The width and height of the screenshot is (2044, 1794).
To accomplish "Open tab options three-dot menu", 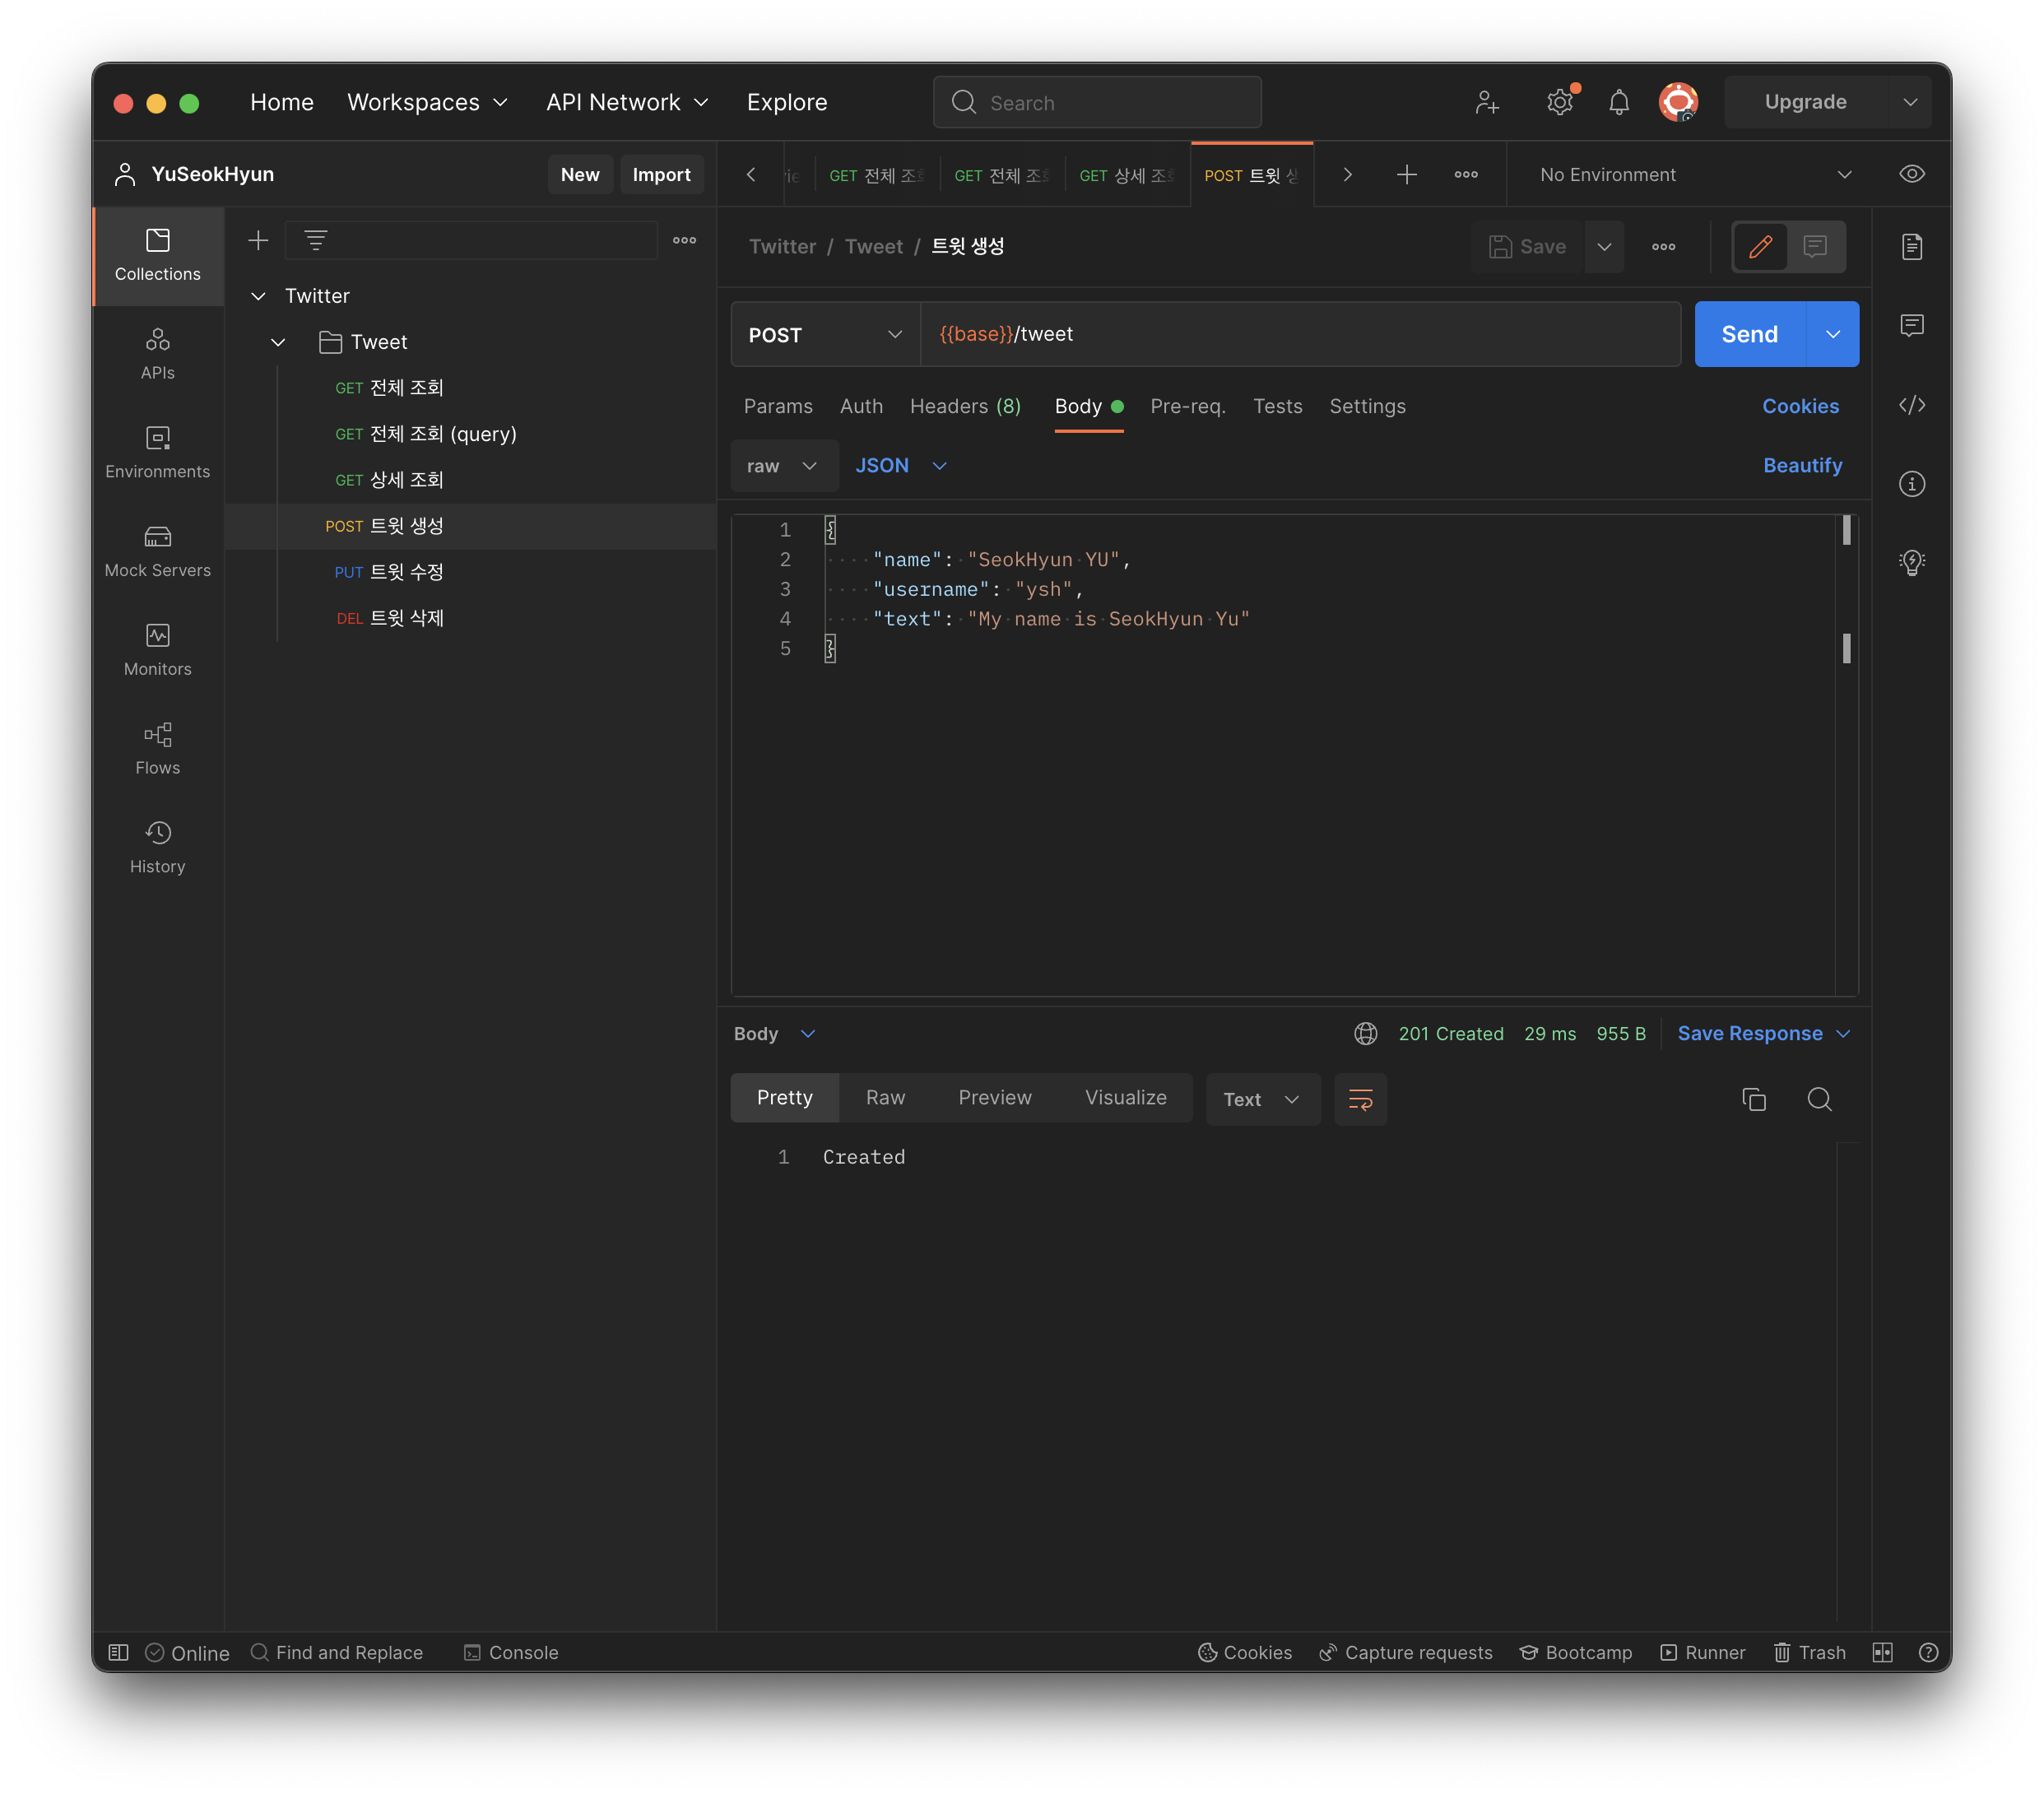I will pyautogui.click(x=1465, y=174).
